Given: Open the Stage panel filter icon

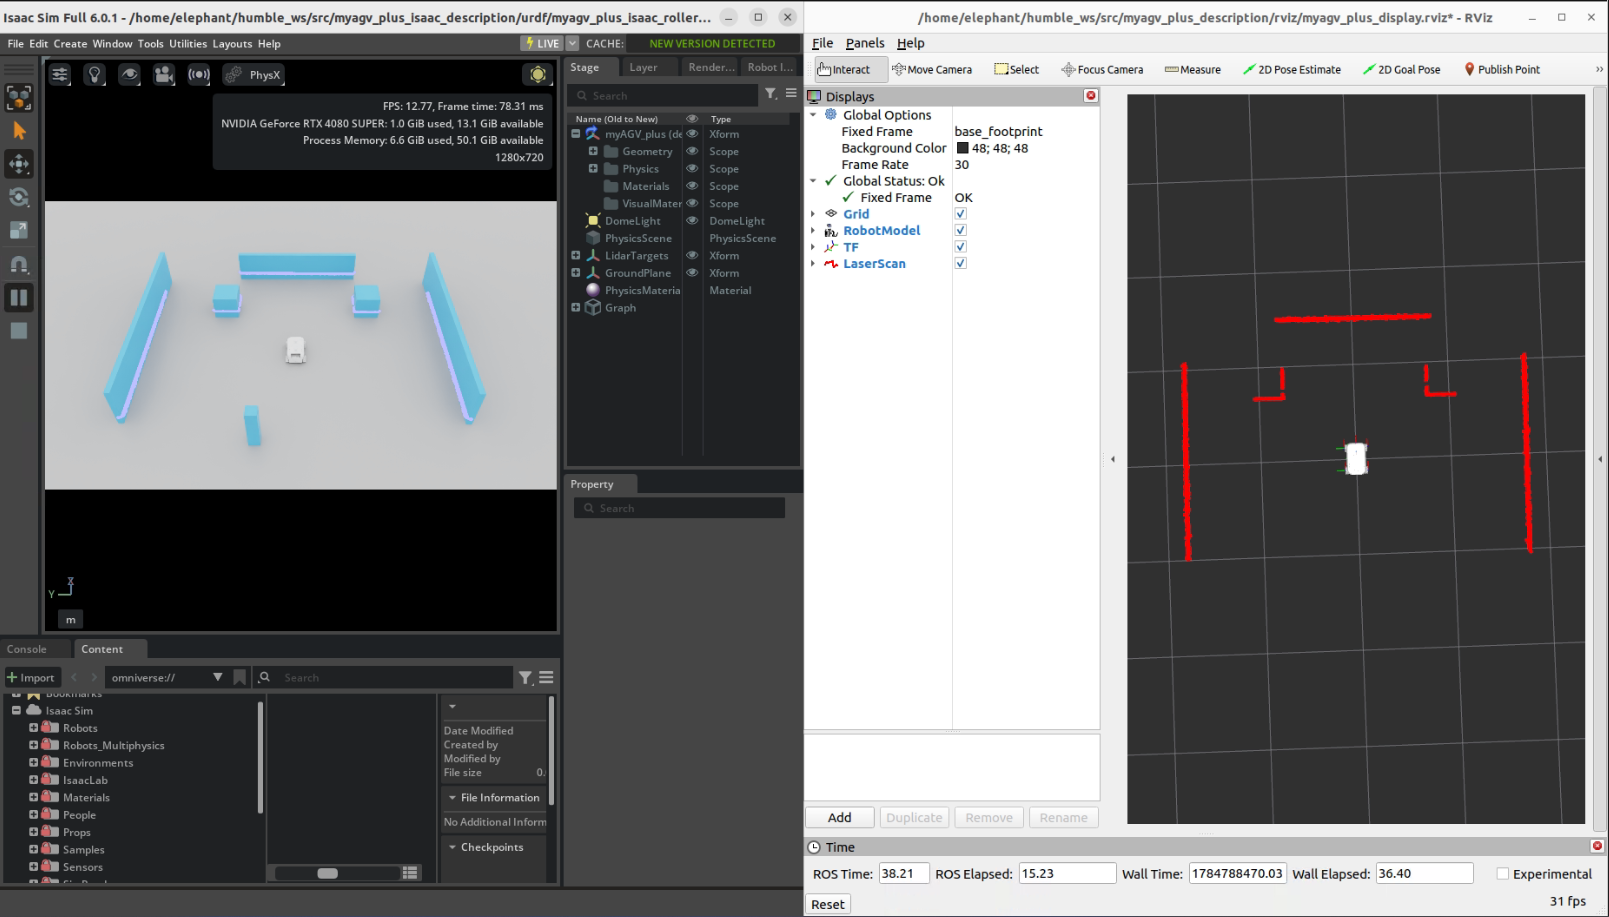Looking at the screenshot, I should [x=771, y=94].
